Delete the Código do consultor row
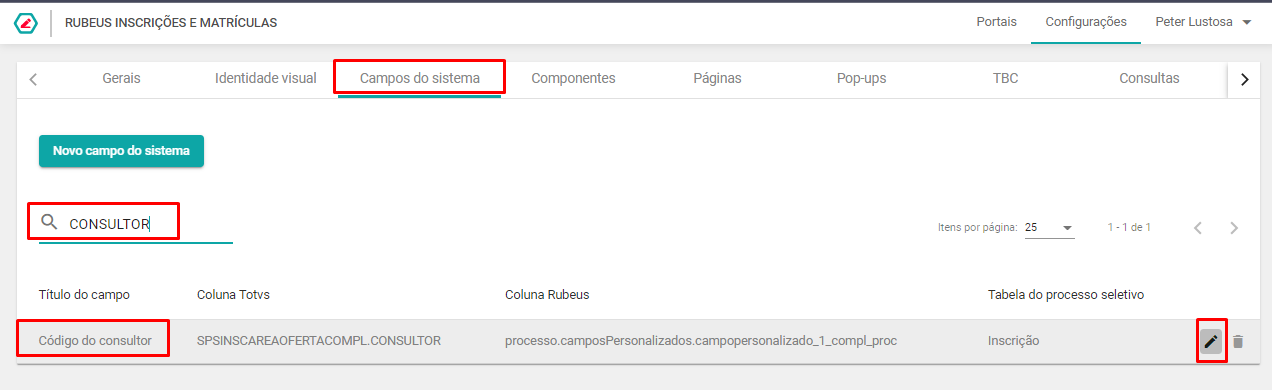This screenshot has height=390, width=1272. click(1238, 341)
